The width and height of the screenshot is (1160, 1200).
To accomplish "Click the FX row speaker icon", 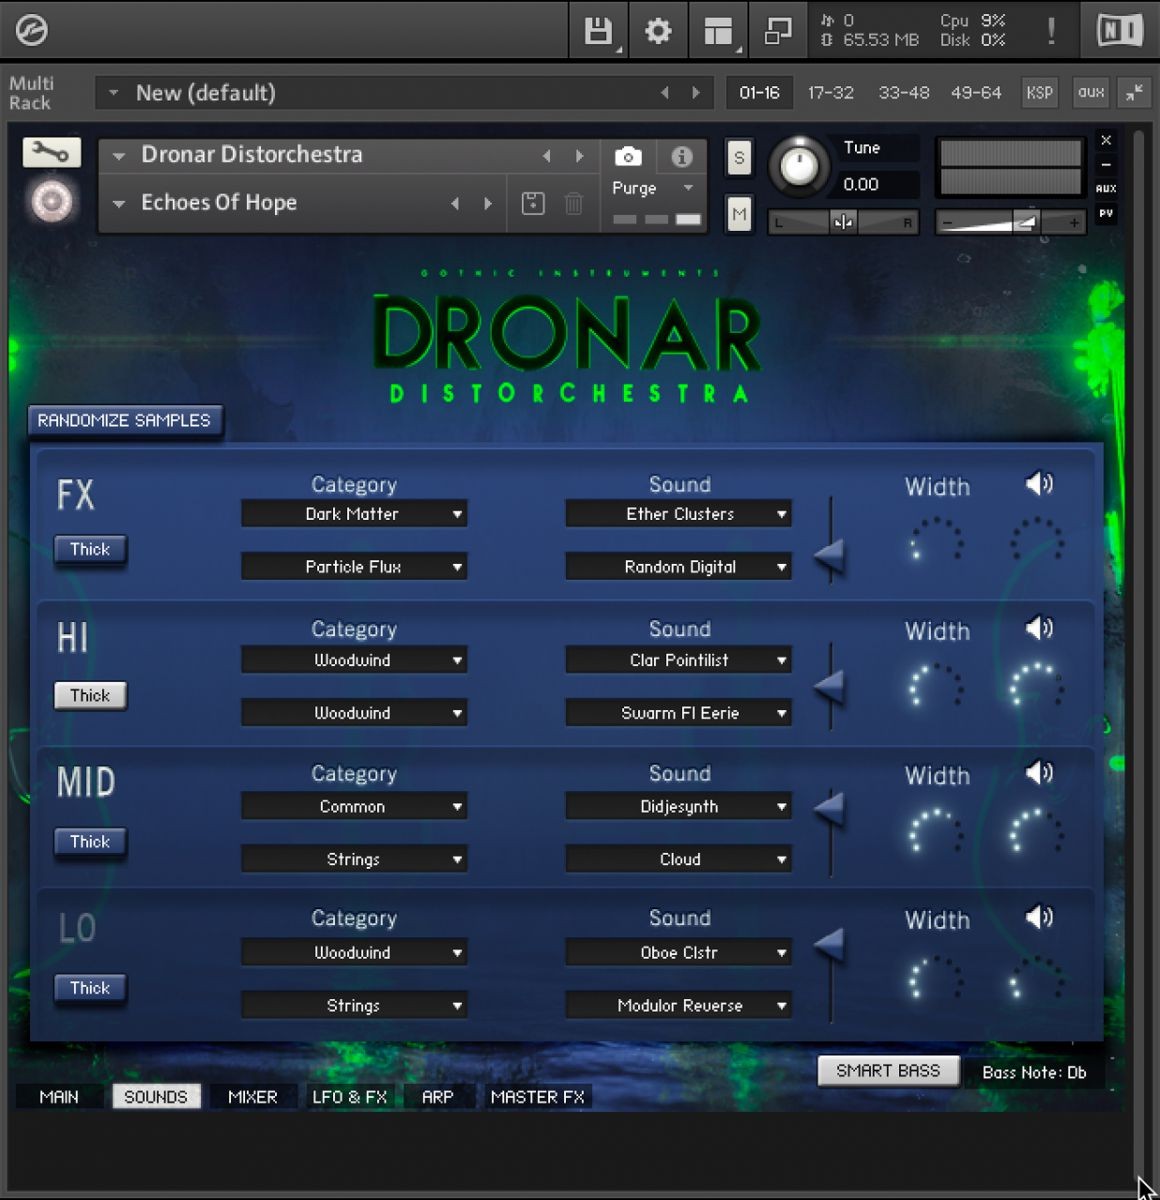I will click(1039, 484).
